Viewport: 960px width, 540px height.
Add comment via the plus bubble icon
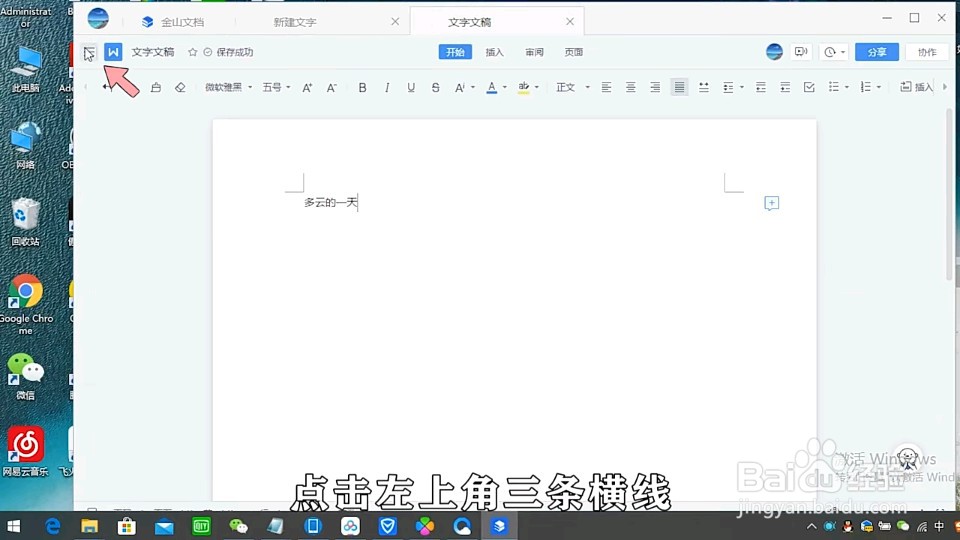pos(771,203)
